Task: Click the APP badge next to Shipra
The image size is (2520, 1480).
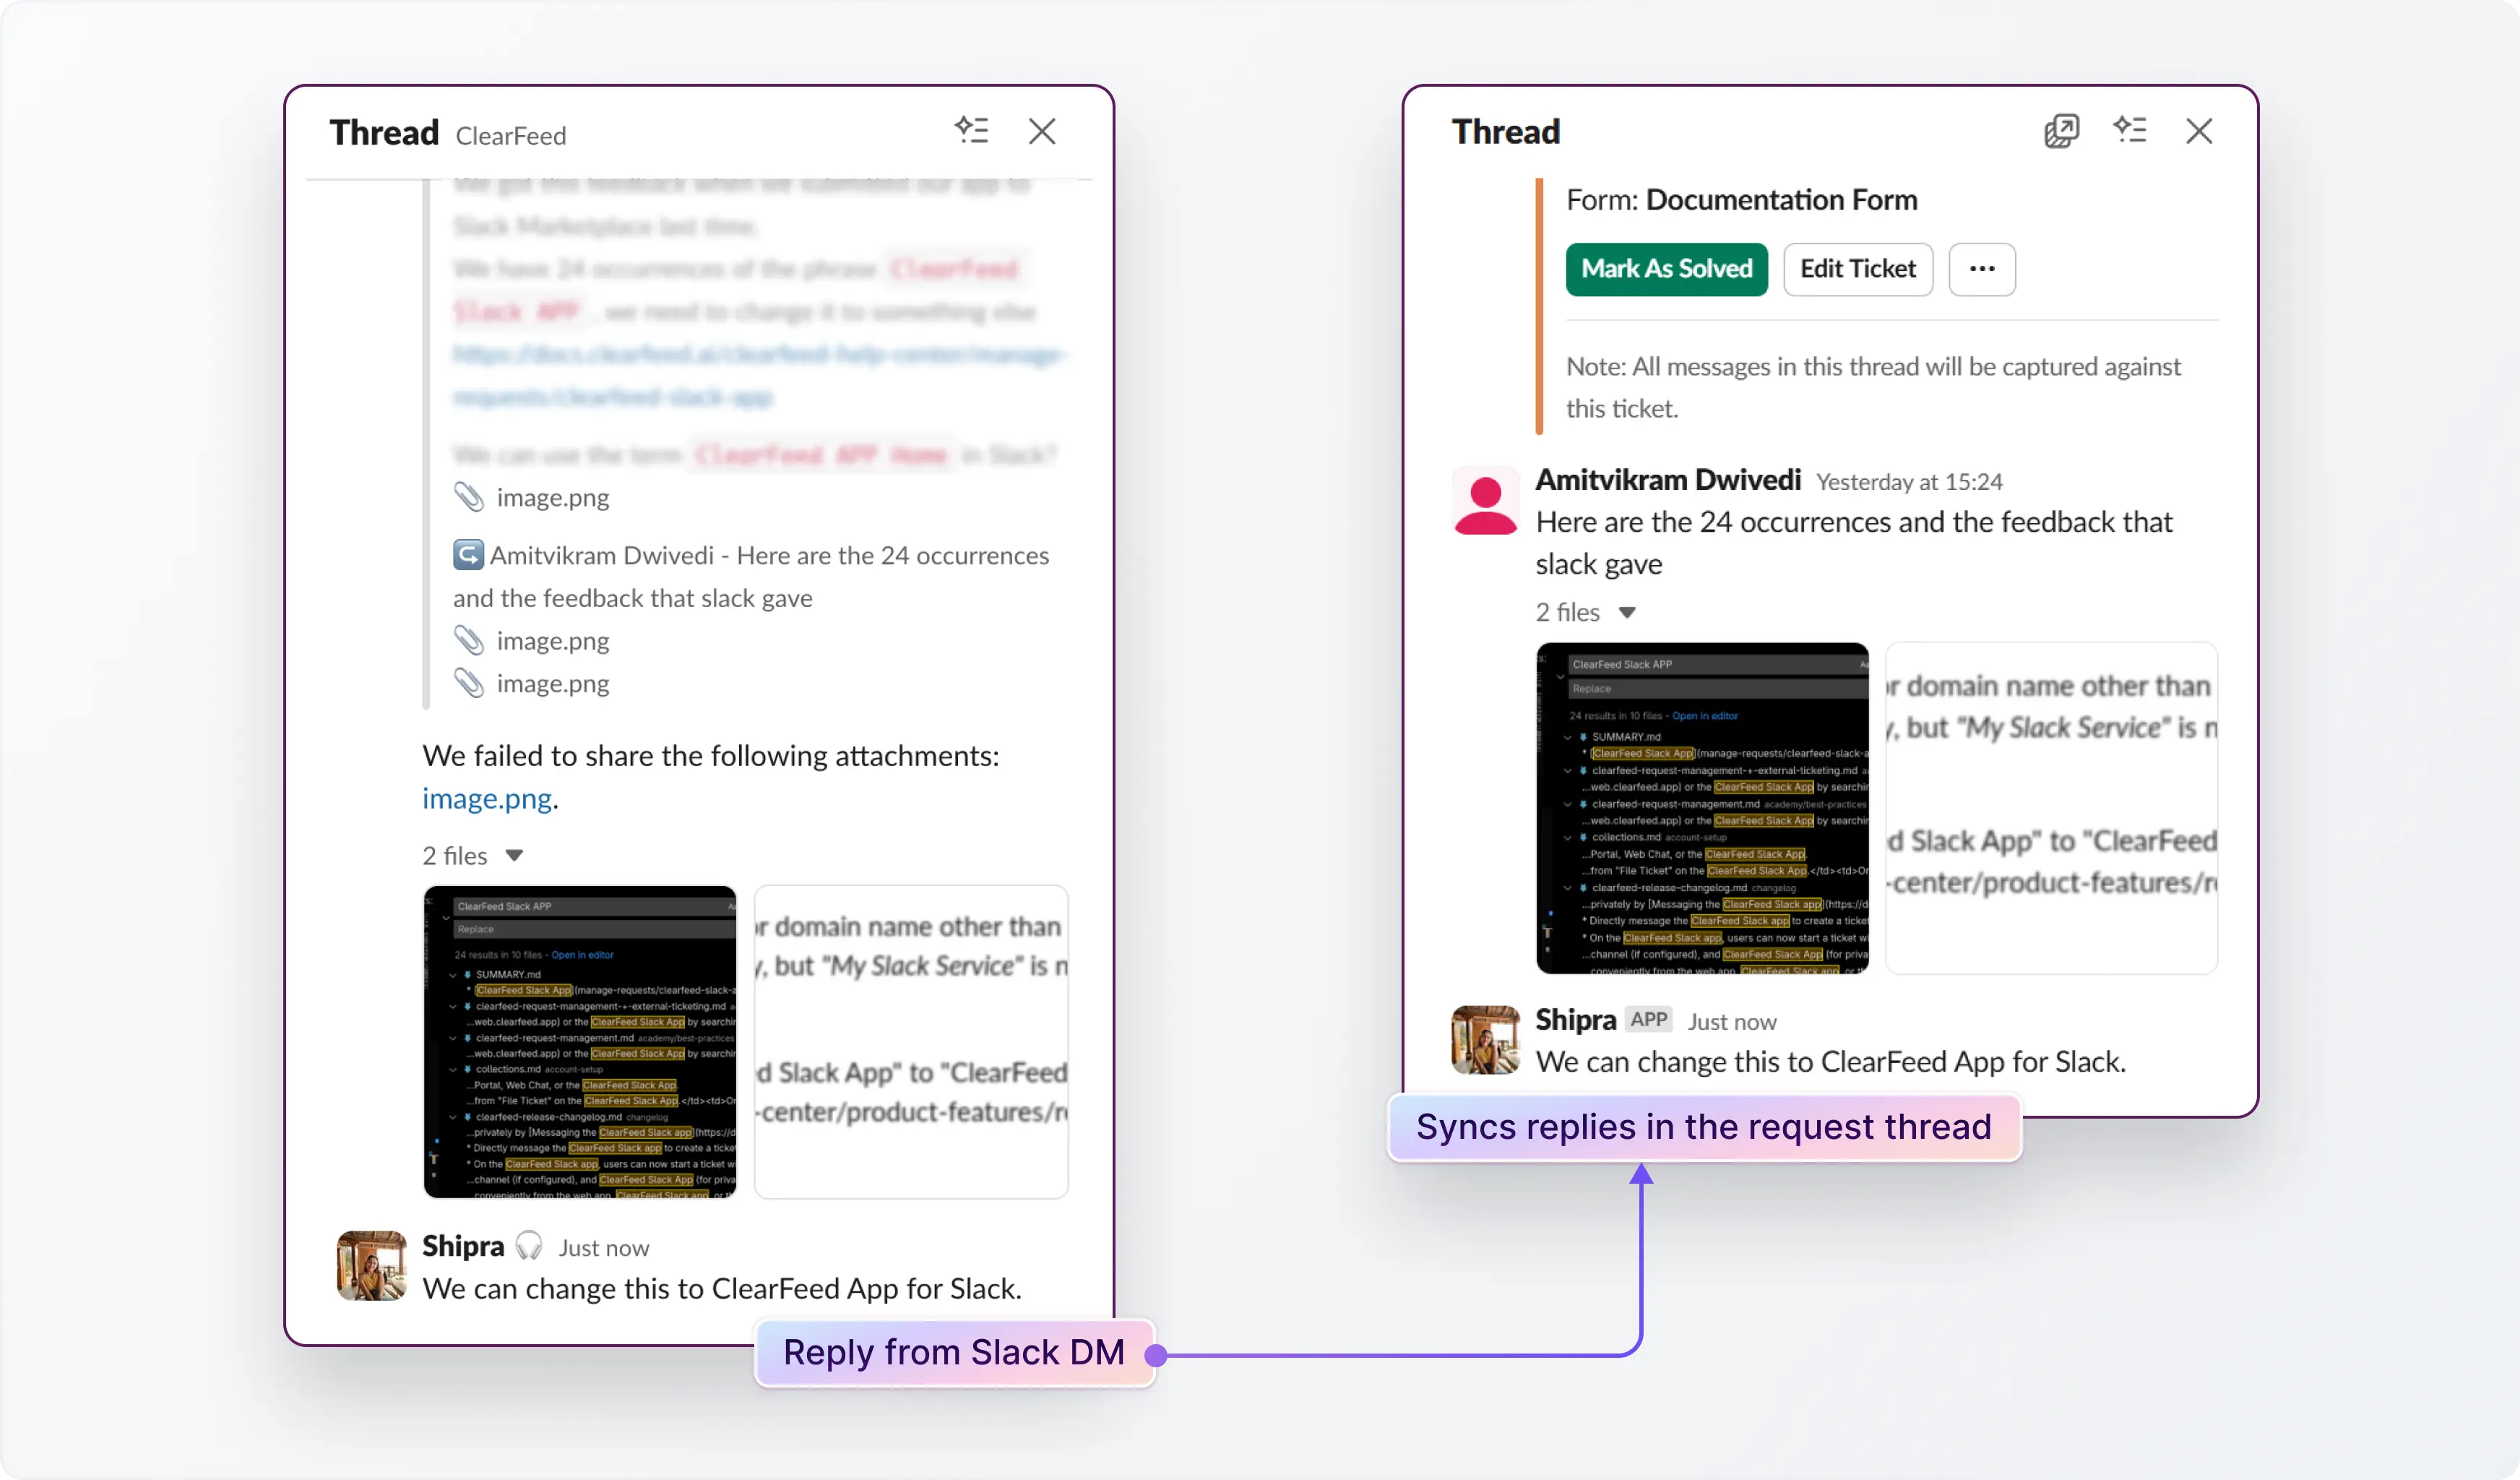Action: click(x=1649, y=1020)
